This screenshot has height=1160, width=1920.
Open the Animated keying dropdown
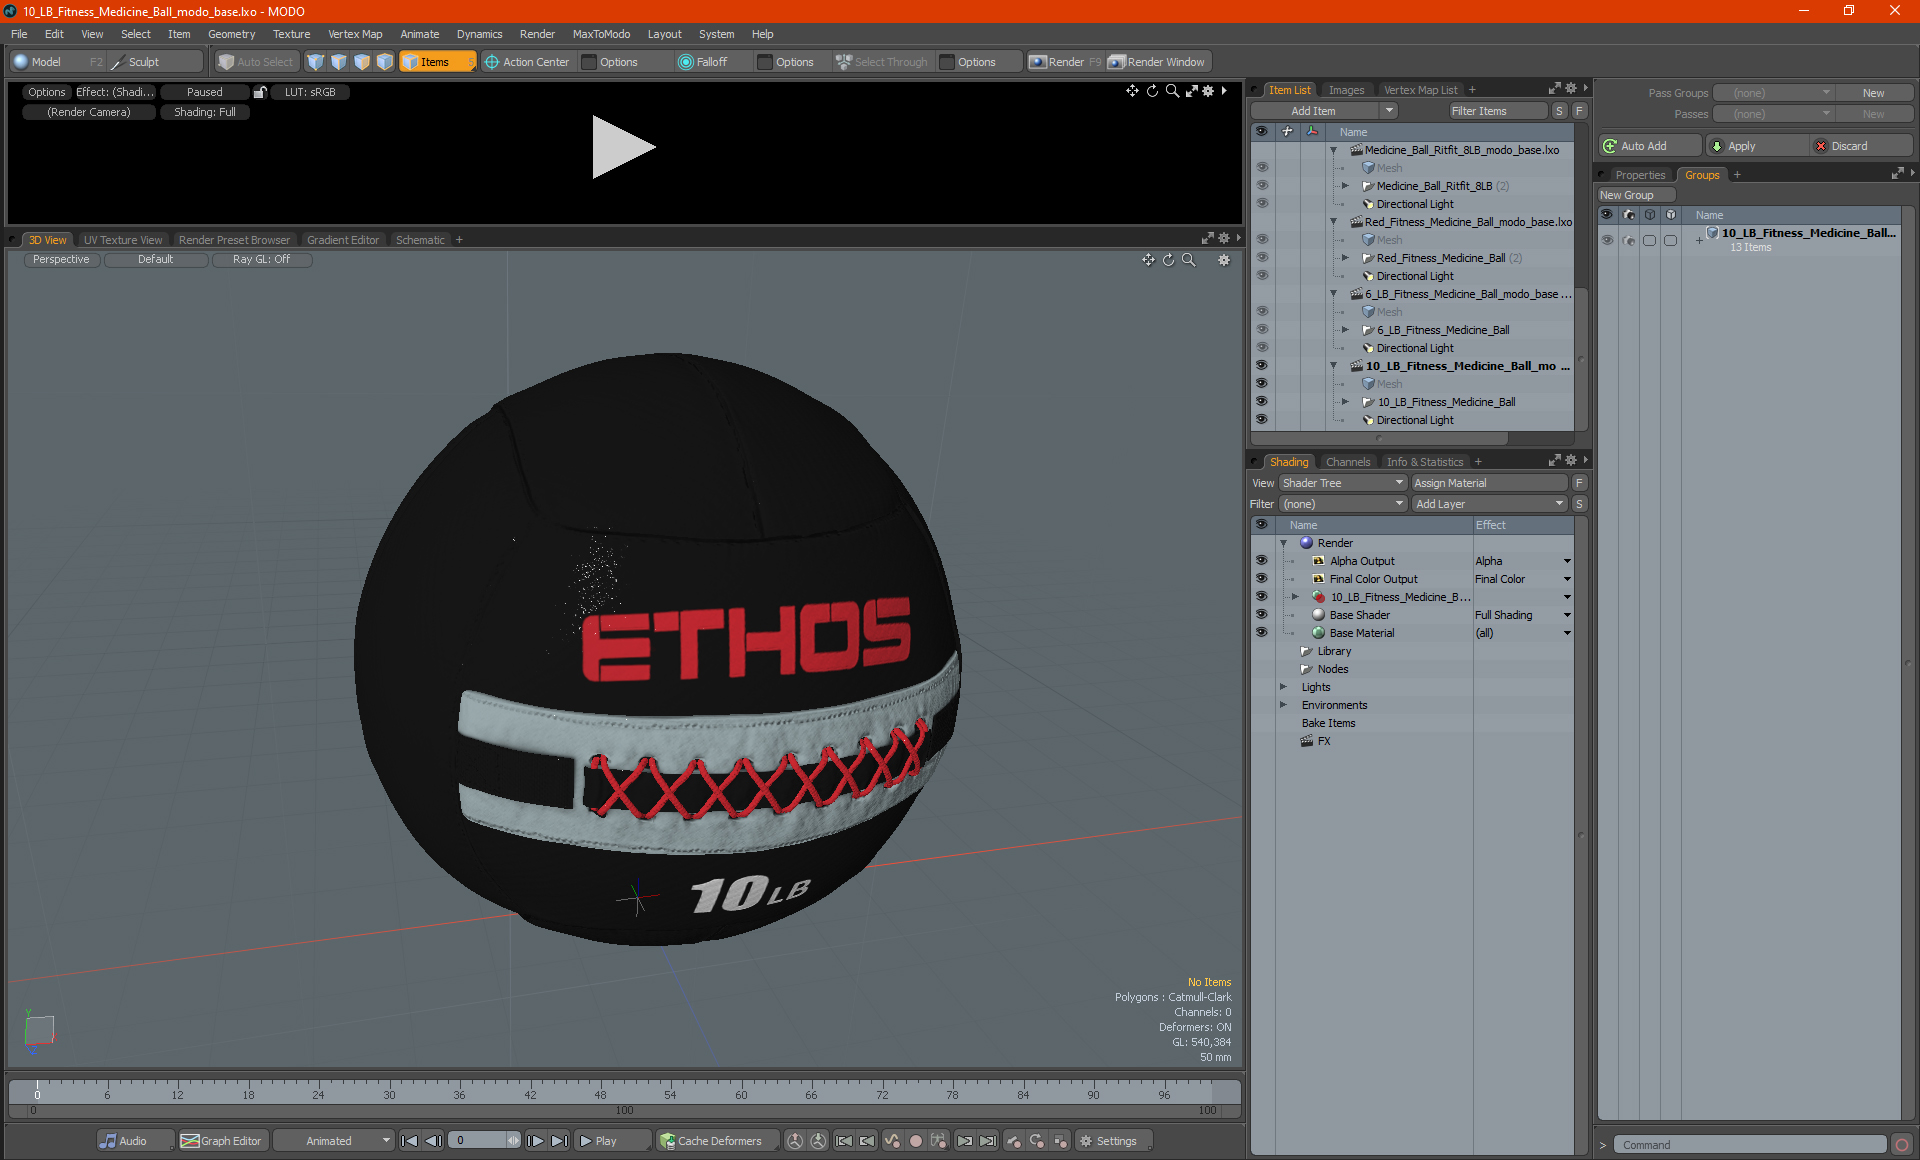pos(334,1141)
